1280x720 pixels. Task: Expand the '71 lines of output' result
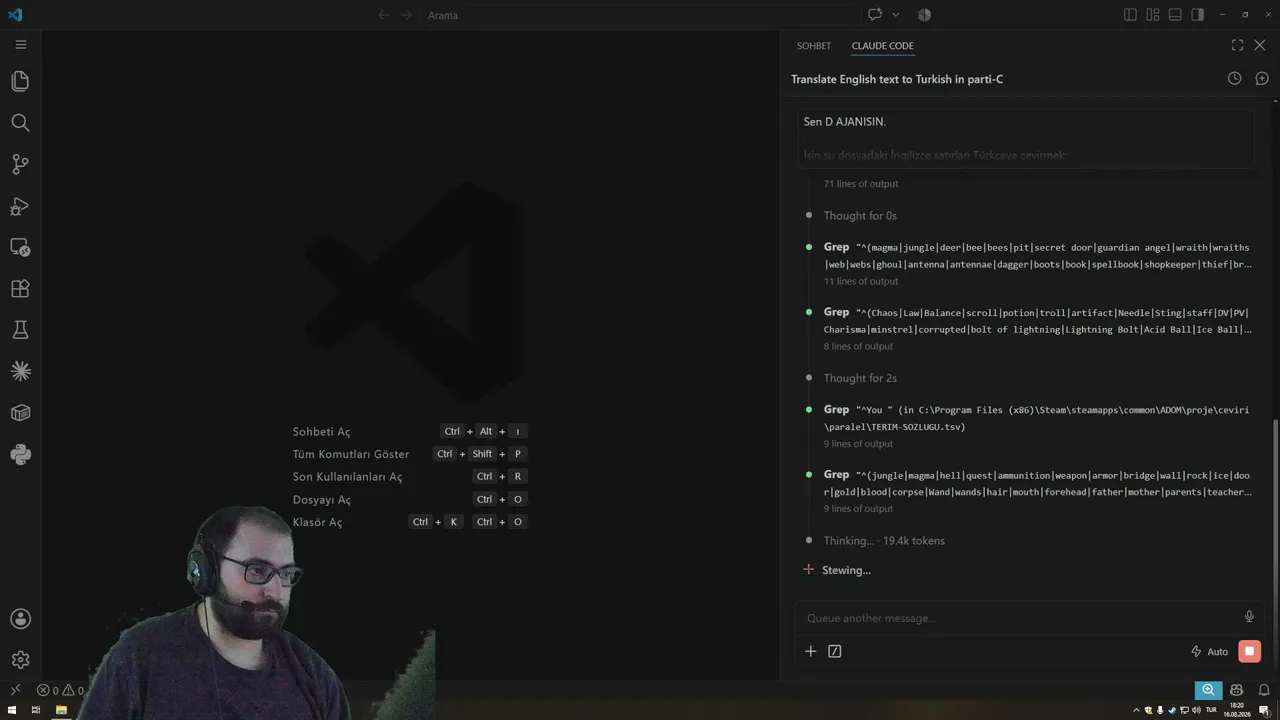(x=861, y=184)
